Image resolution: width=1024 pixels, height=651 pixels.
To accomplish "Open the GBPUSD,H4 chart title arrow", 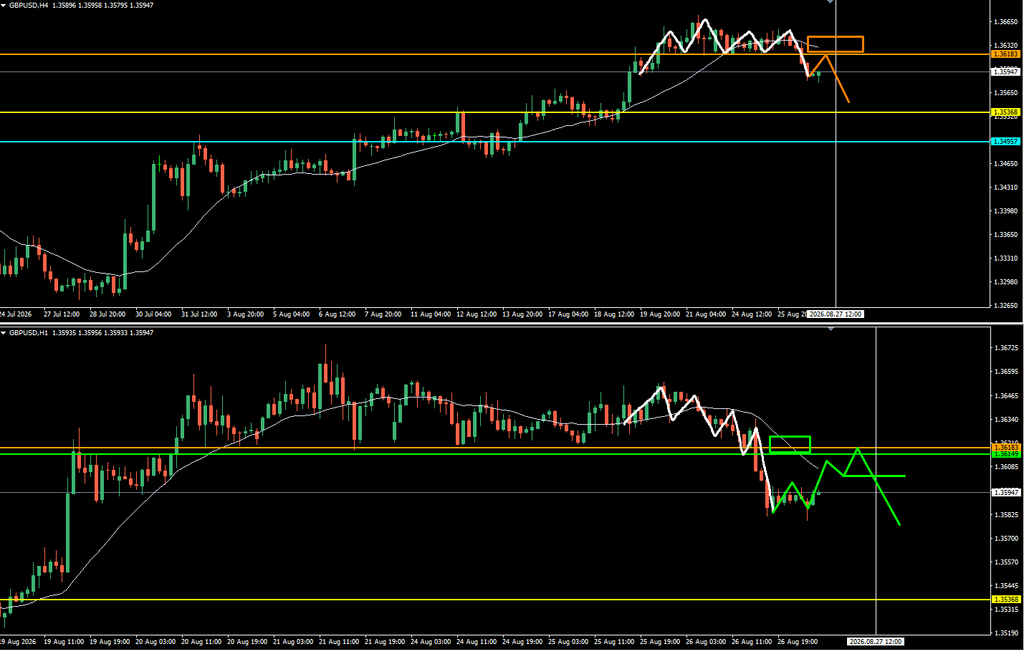I will tap(4, 5).
